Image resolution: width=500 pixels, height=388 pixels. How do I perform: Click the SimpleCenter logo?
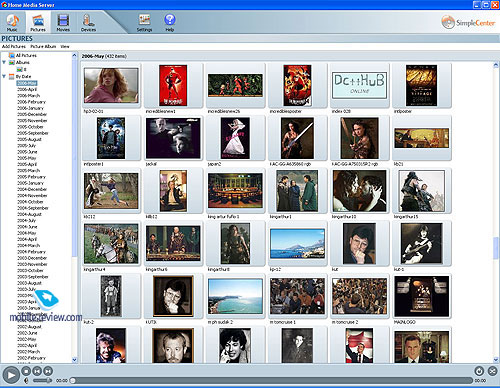click(468, 22)
